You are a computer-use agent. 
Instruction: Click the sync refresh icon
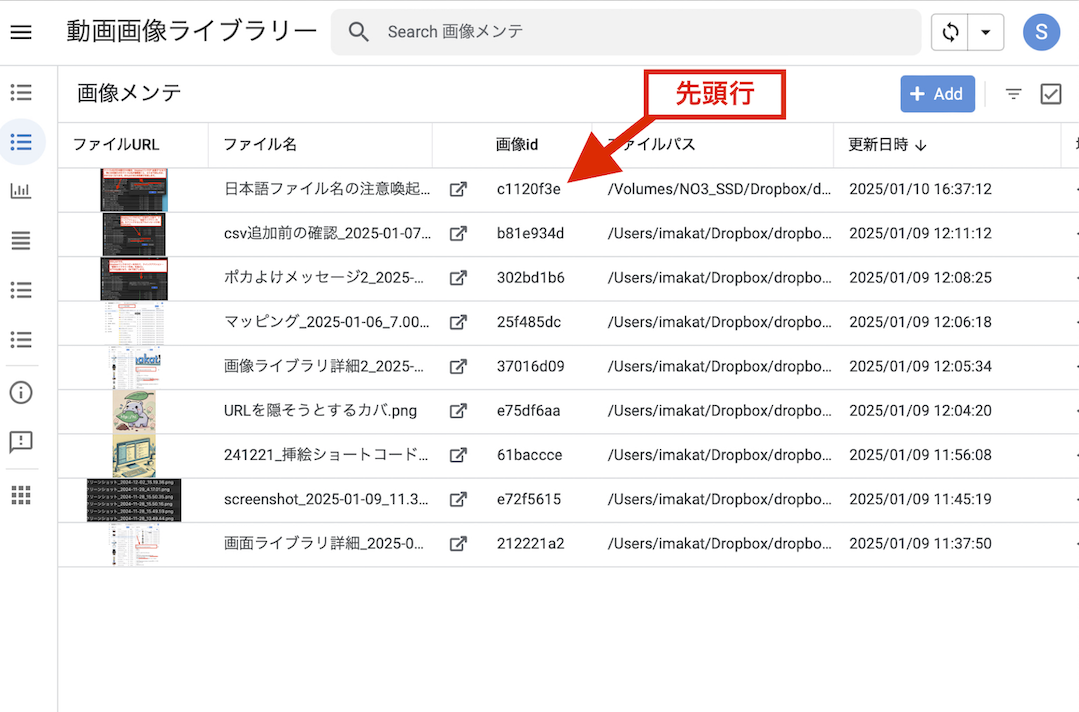pyautogui.click(x=949, y=32)
